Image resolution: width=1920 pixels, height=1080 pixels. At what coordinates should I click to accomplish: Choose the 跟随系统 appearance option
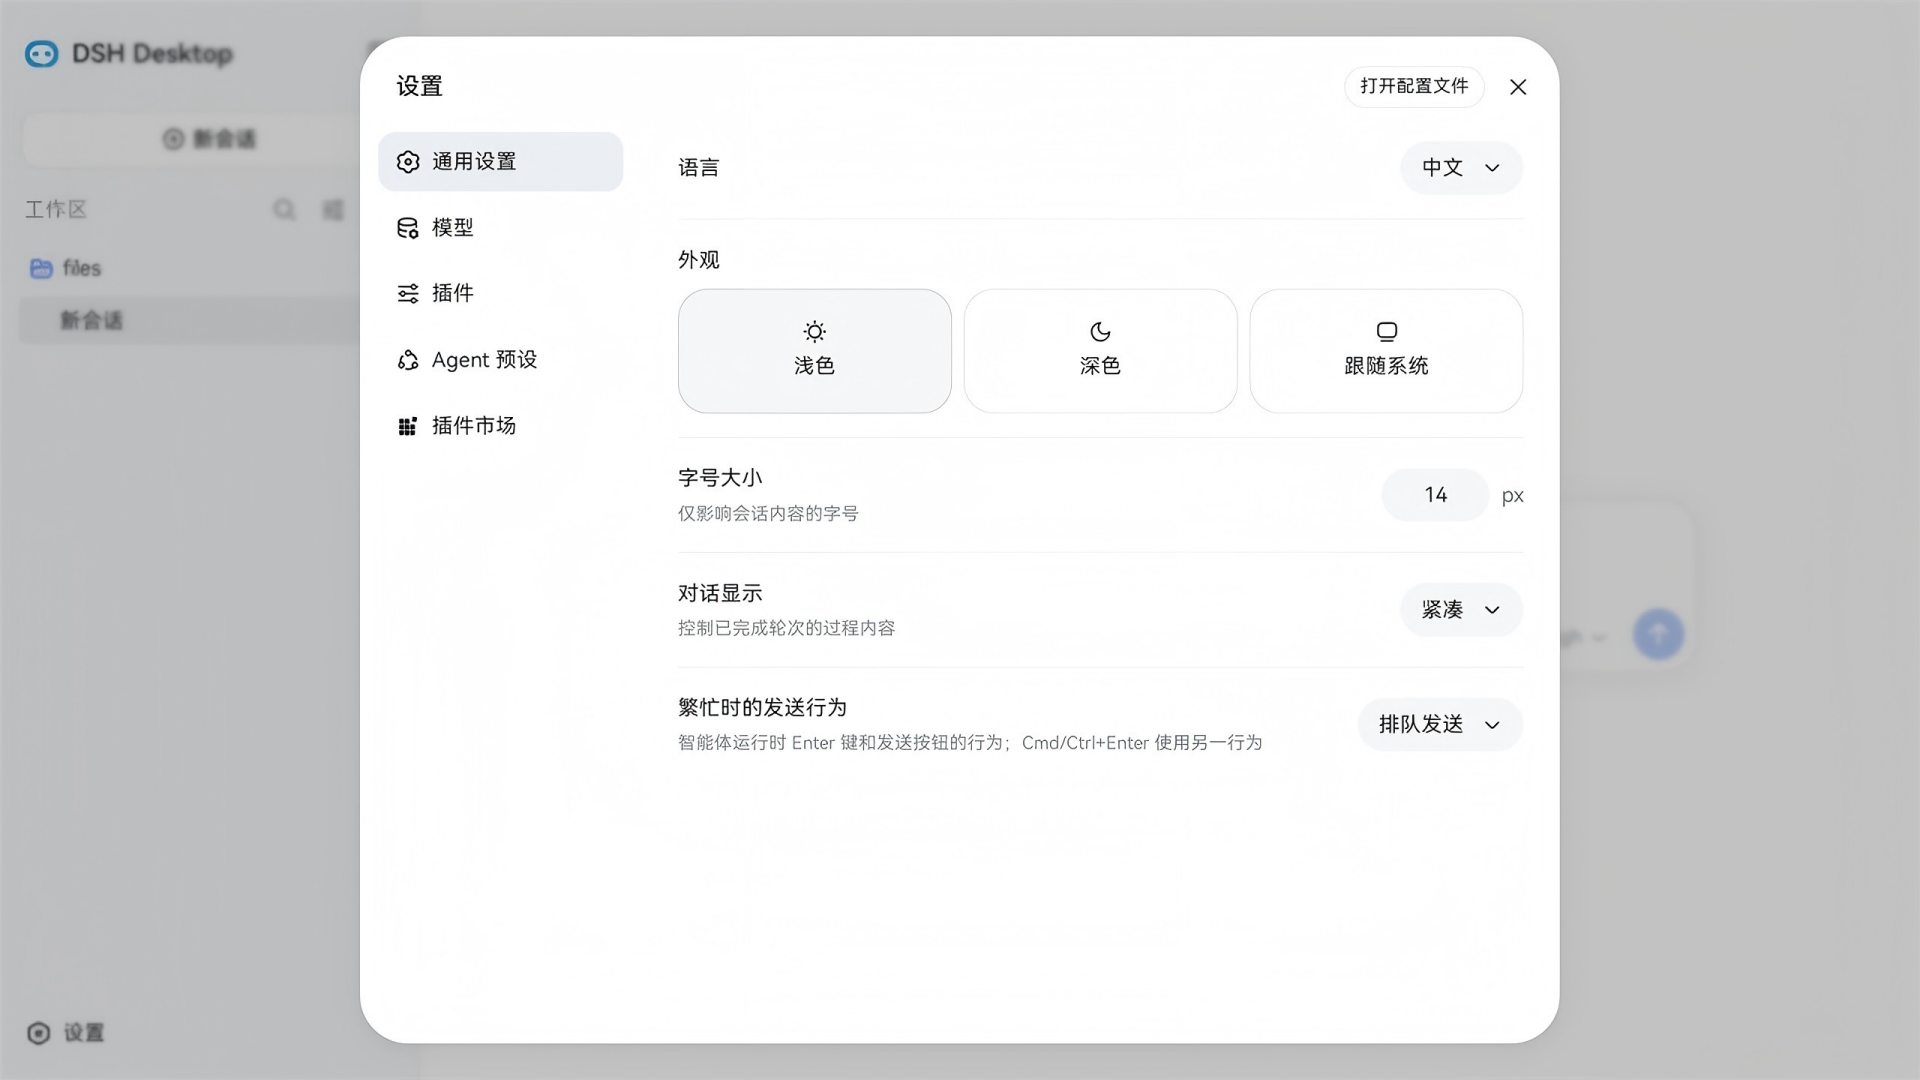click(1386, 351)
